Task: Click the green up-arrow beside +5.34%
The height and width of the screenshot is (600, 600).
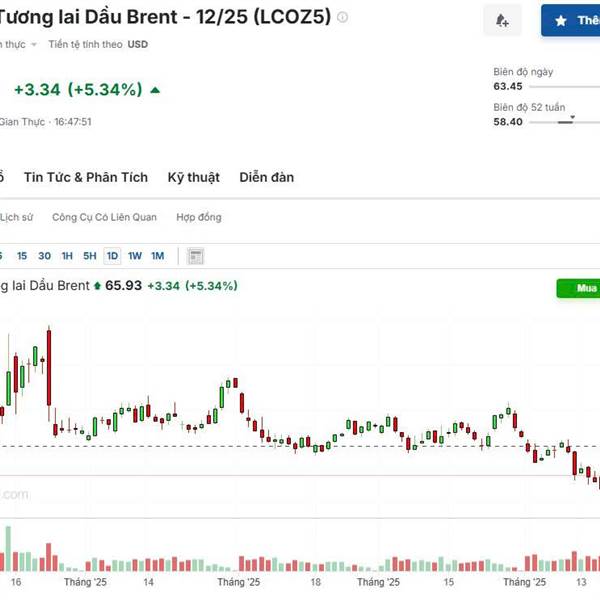Action: 155,90
